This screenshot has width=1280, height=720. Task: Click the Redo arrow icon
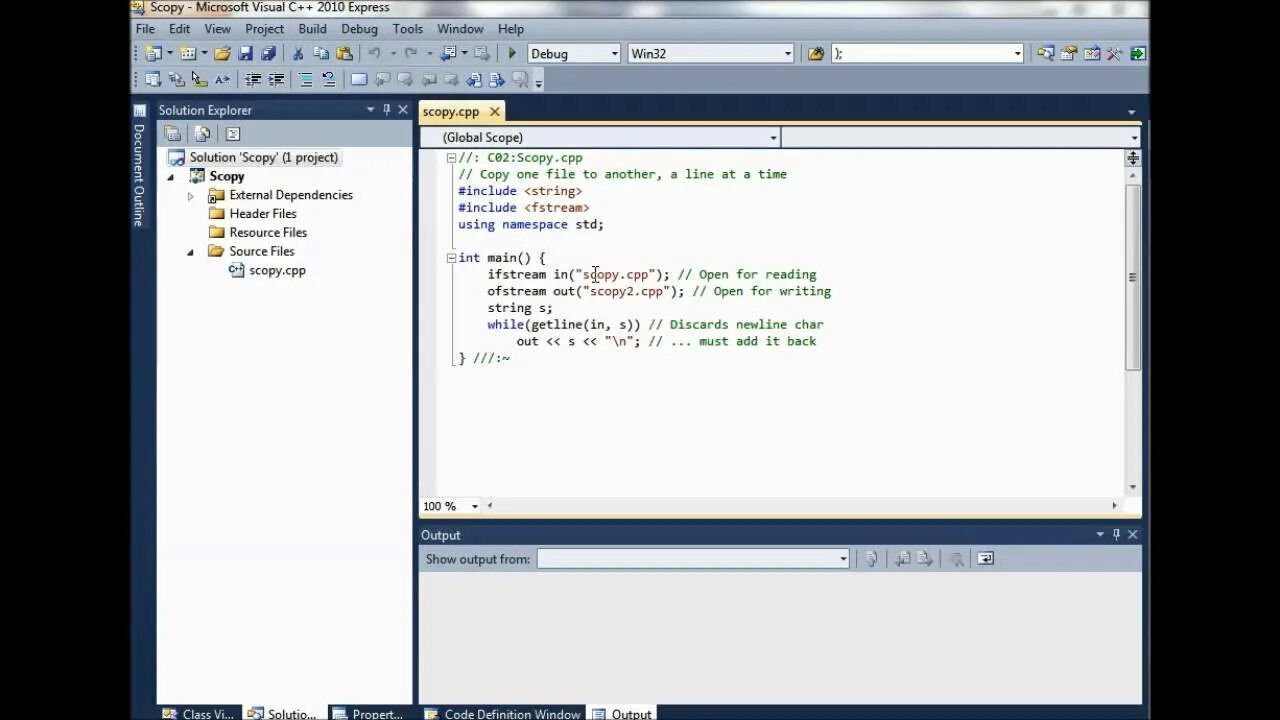point(410,53)
